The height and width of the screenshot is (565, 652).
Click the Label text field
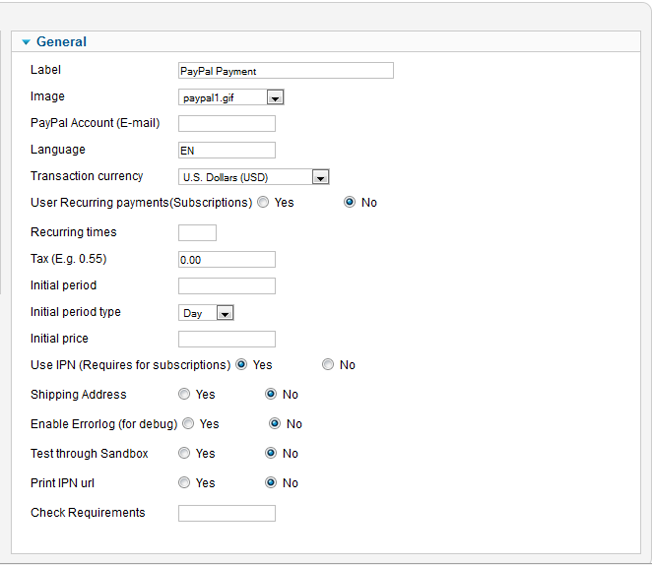point(285,71)
